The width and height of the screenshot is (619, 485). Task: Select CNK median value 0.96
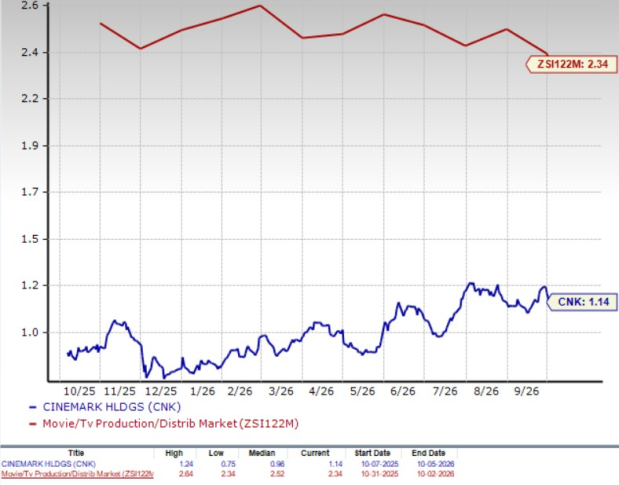(278, 464)
